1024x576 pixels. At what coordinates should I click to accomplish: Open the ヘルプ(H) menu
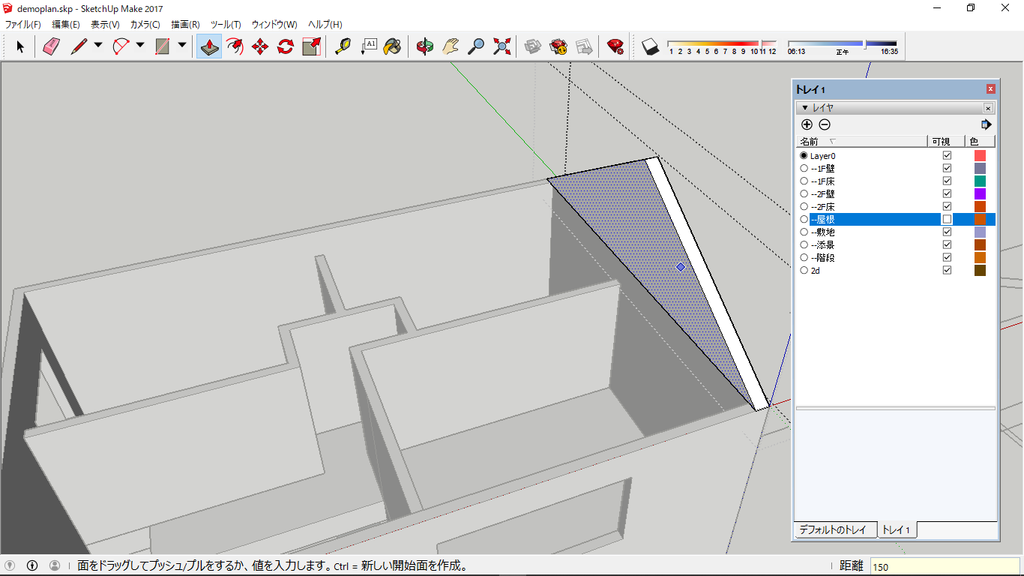pyautogui.click(x=325, y=24)
